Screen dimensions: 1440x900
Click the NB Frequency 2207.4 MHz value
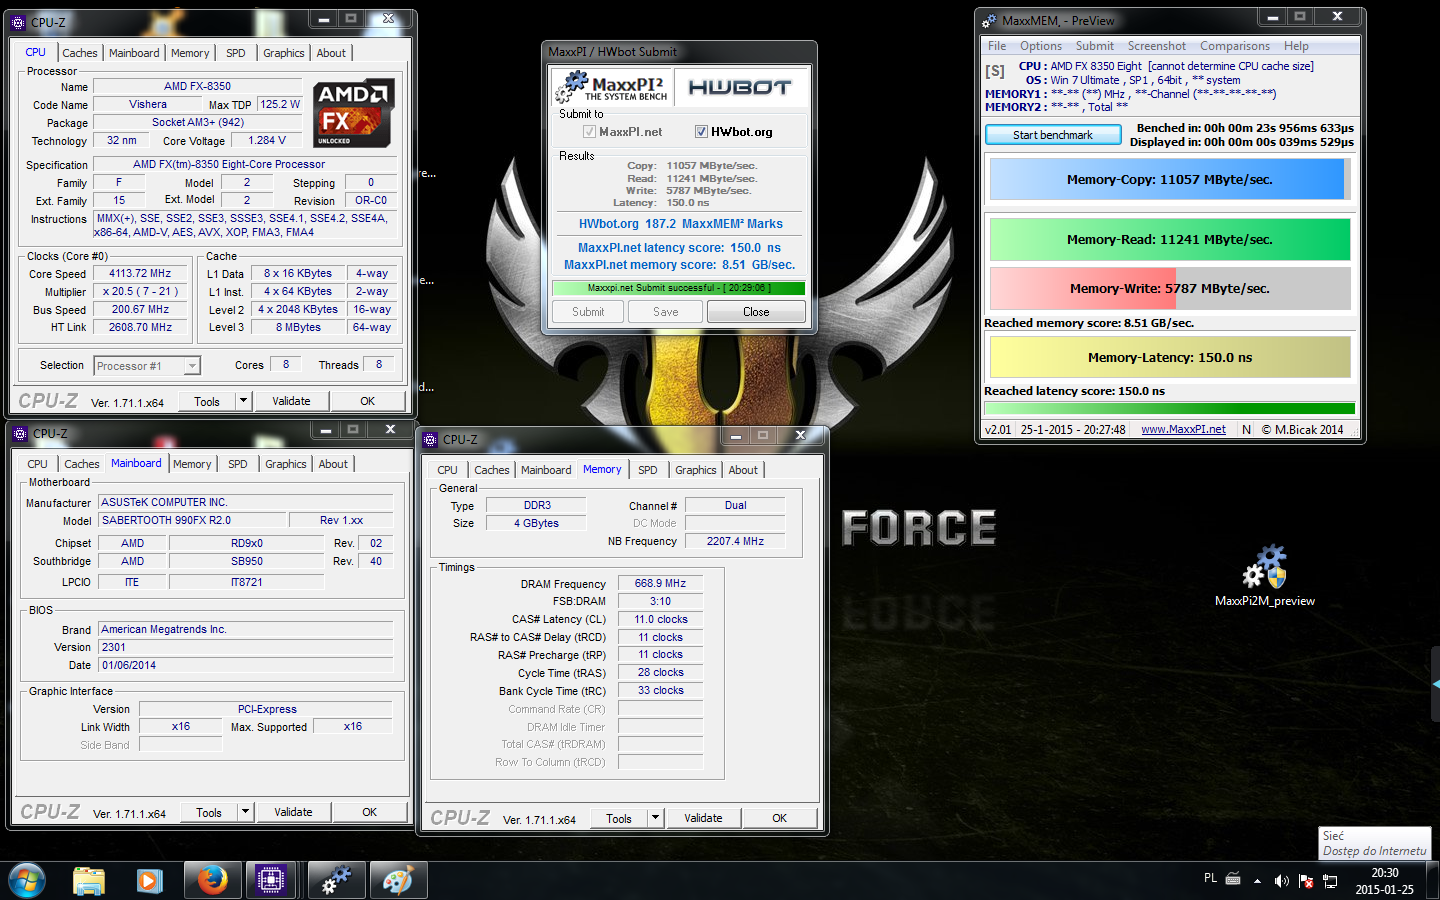tap(735, 541)
